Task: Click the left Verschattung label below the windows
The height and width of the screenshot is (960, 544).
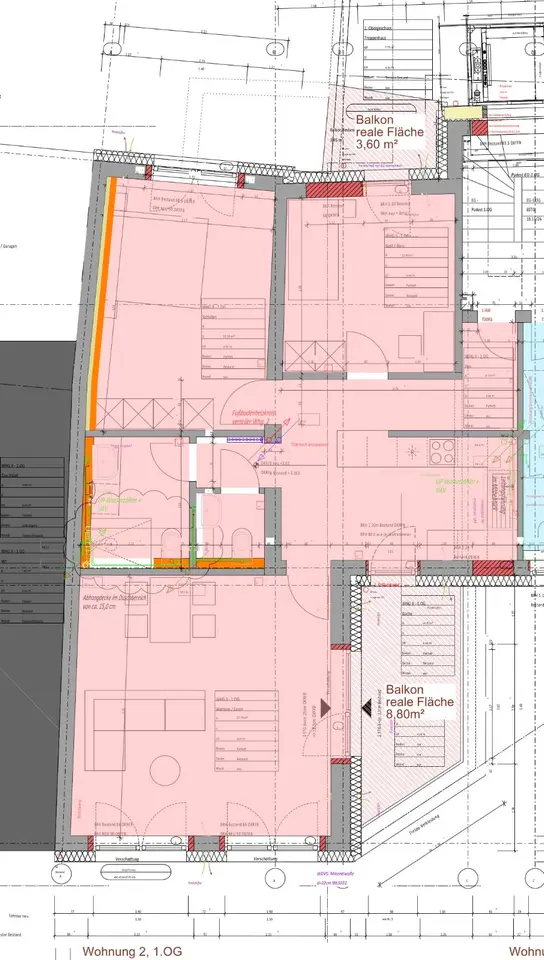Action: pyautogui.click(x=128, y=859)
